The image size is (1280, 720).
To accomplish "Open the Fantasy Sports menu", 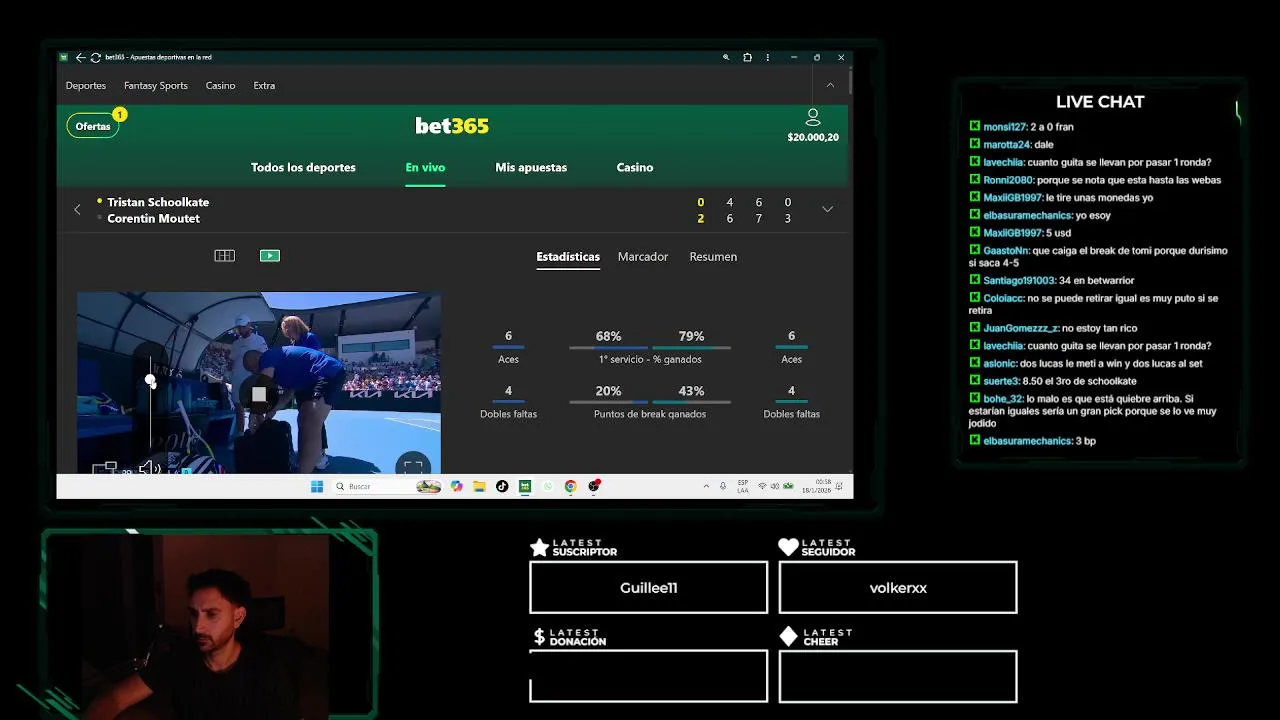I will (156, 85).
